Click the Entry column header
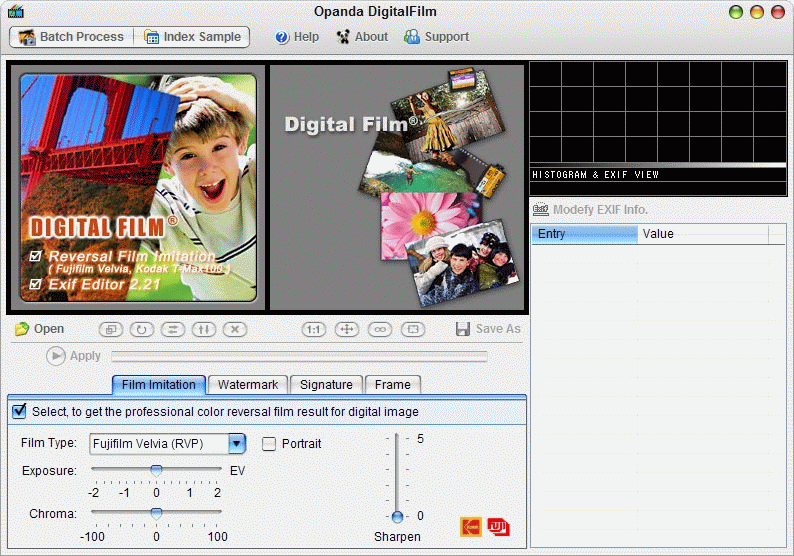Viewport: 794px width, 556px height. pyautogui.click(x=584, y=234)
